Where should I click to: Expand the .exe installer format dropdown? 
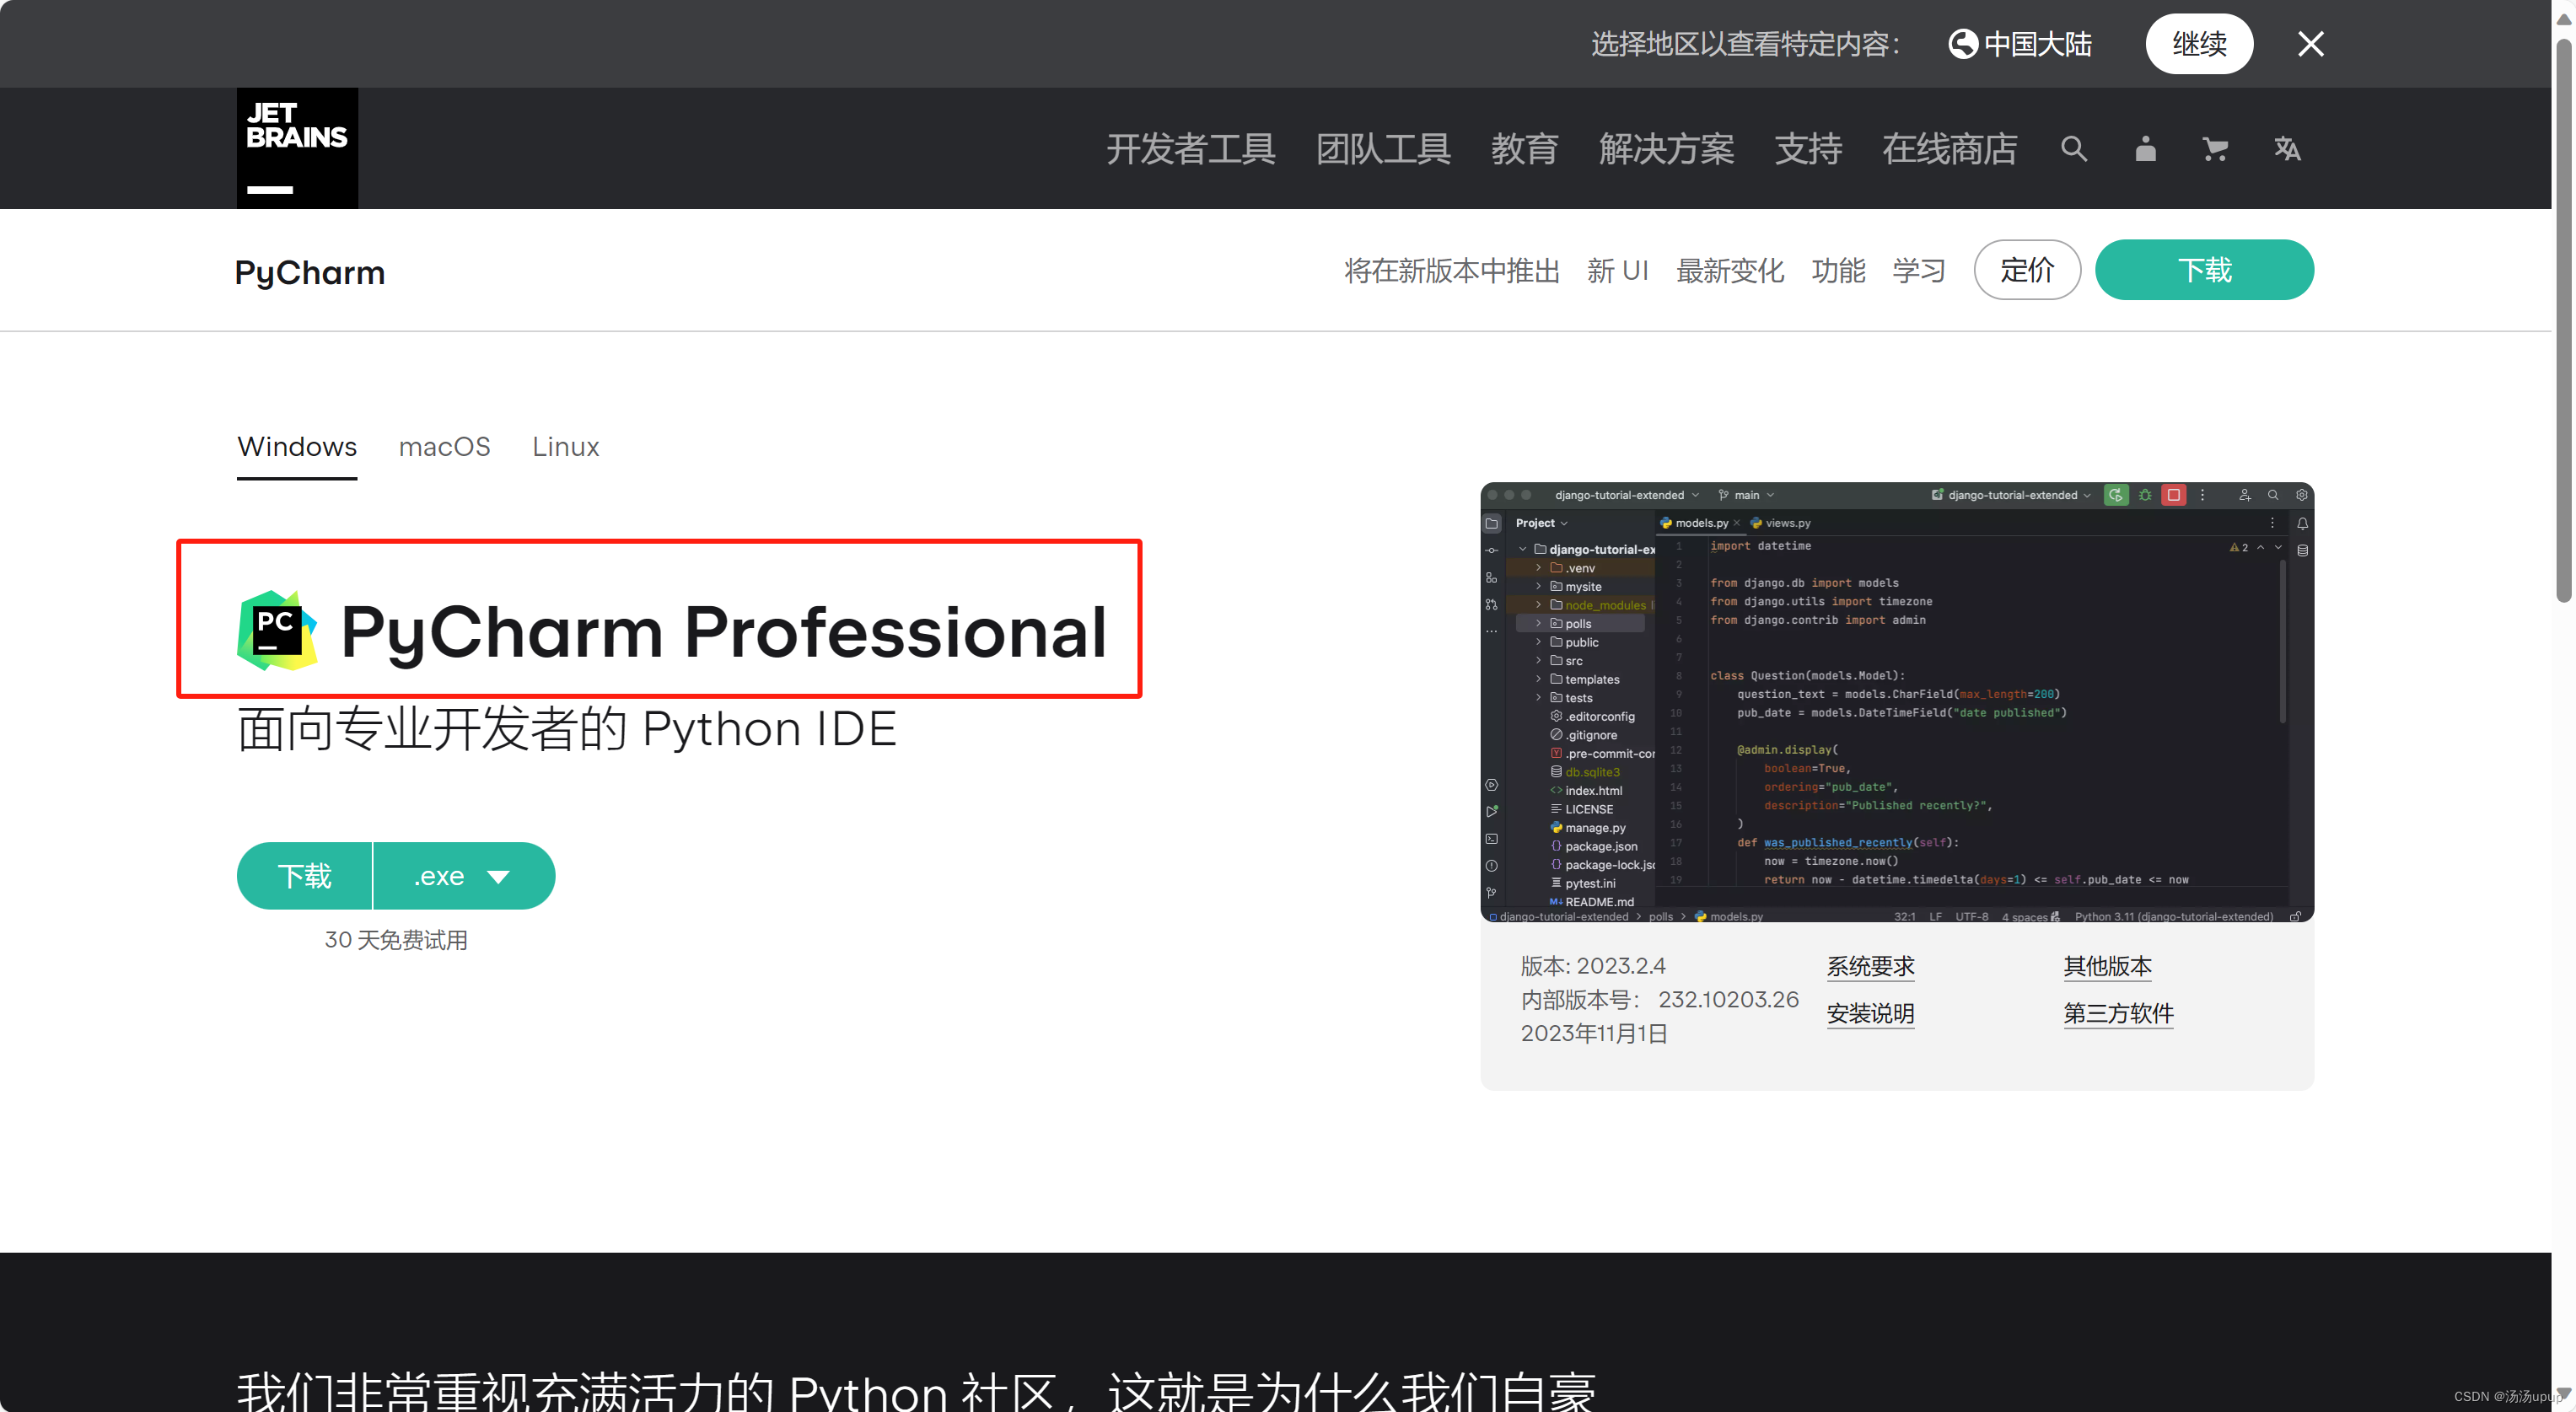(463, 875)
